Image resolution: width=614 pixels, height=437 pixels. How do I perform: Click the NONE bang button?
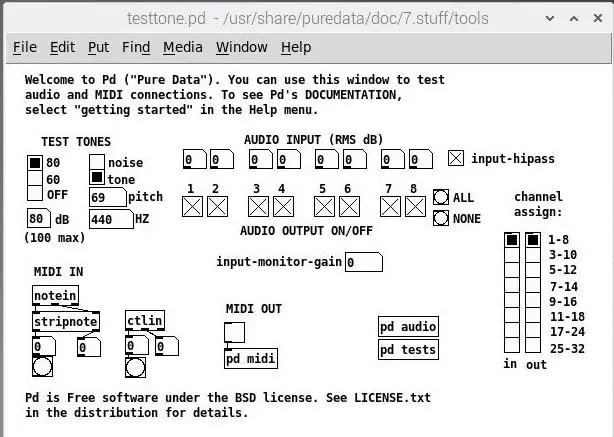[x=441, y=218]
